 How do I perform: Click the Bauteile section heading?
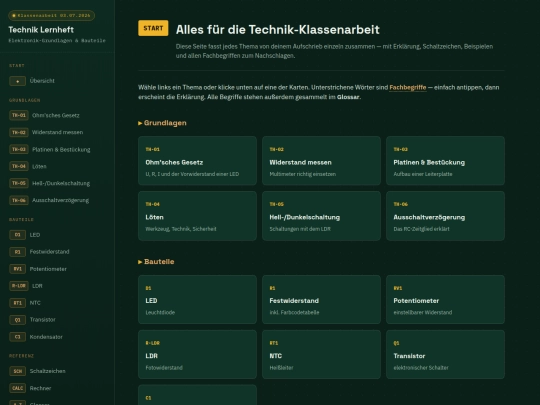[x=156, y=262]
